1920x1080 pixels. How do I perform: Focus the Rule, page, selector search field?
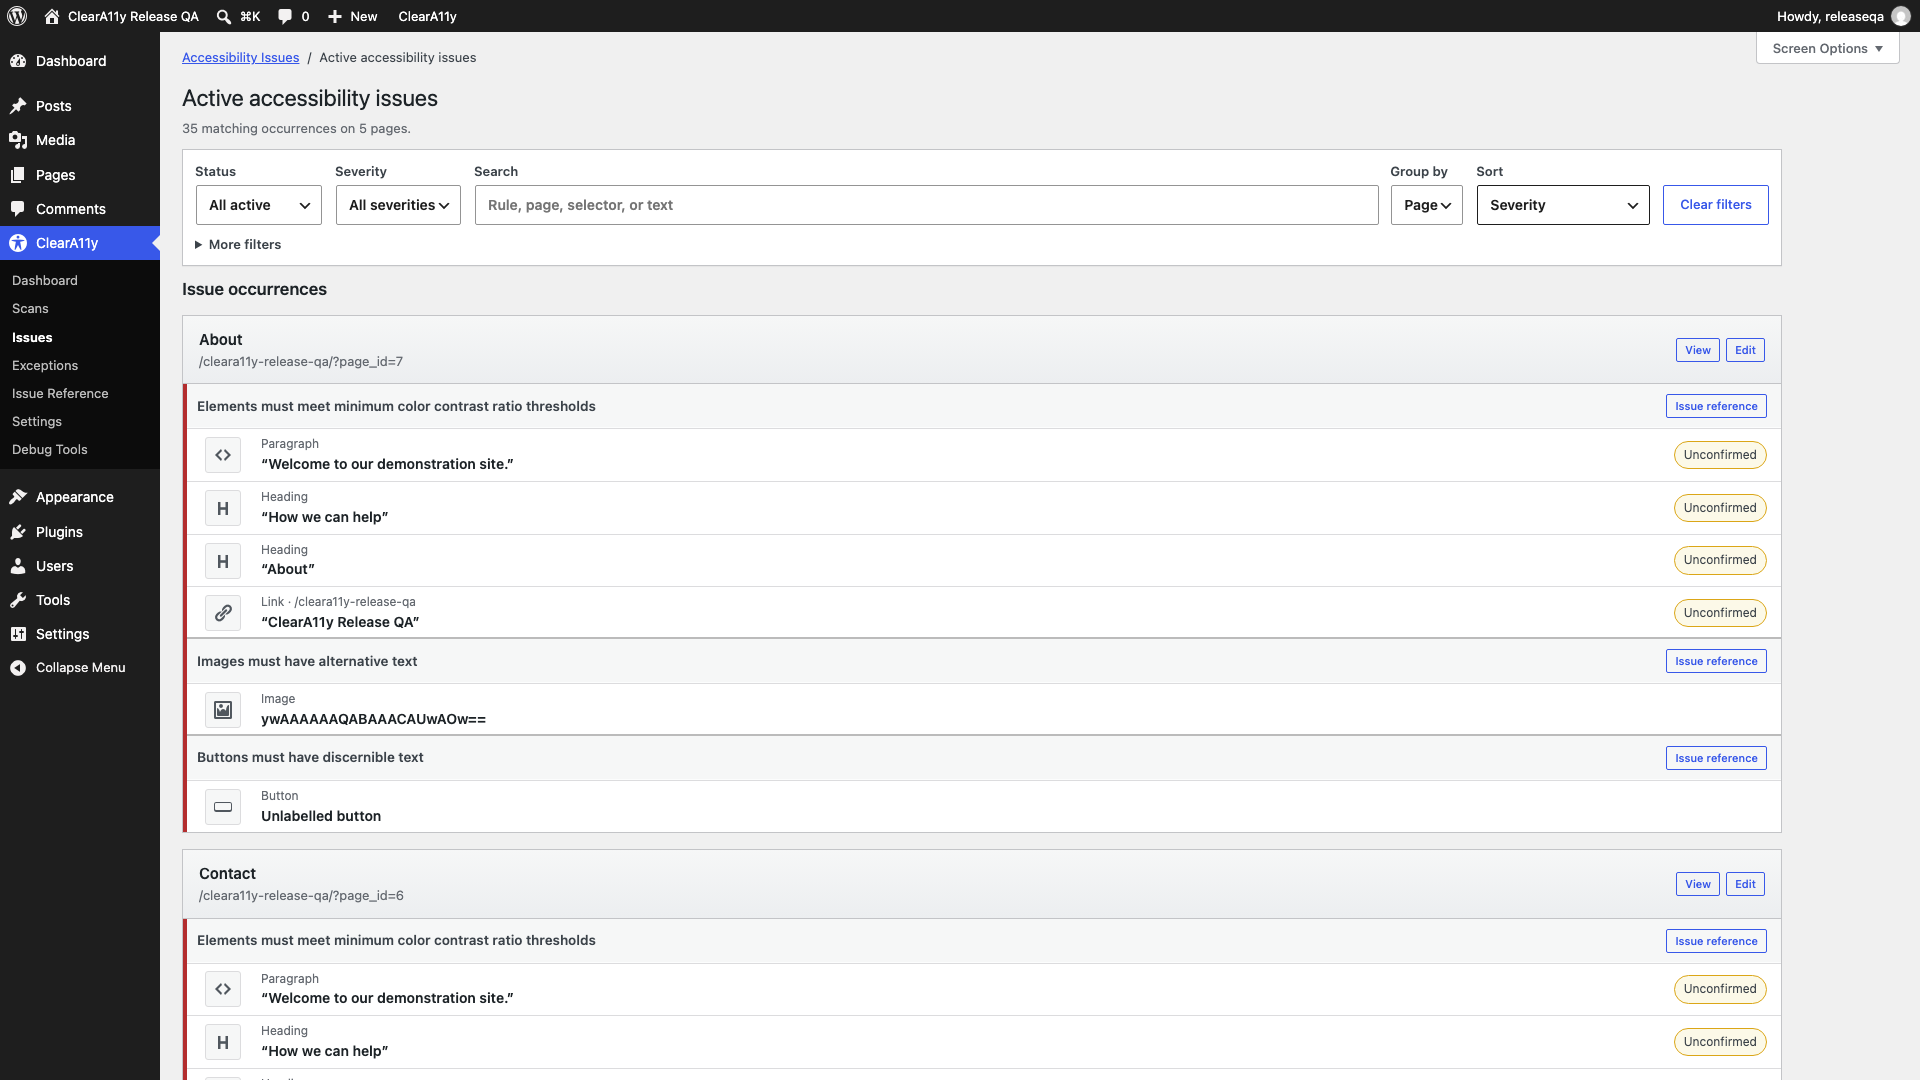(x=927, y=205)
